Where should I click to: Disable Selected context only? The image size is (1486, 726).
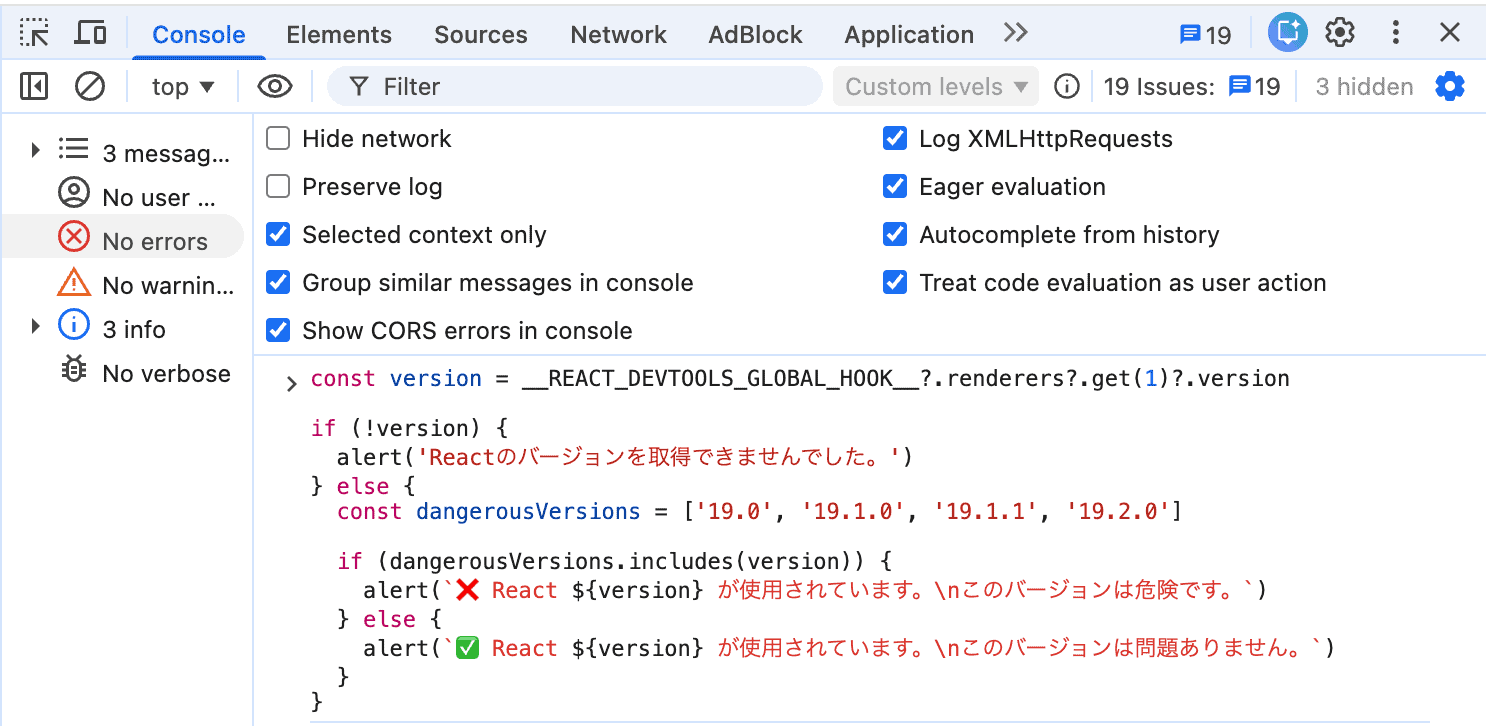coord(277,234)
